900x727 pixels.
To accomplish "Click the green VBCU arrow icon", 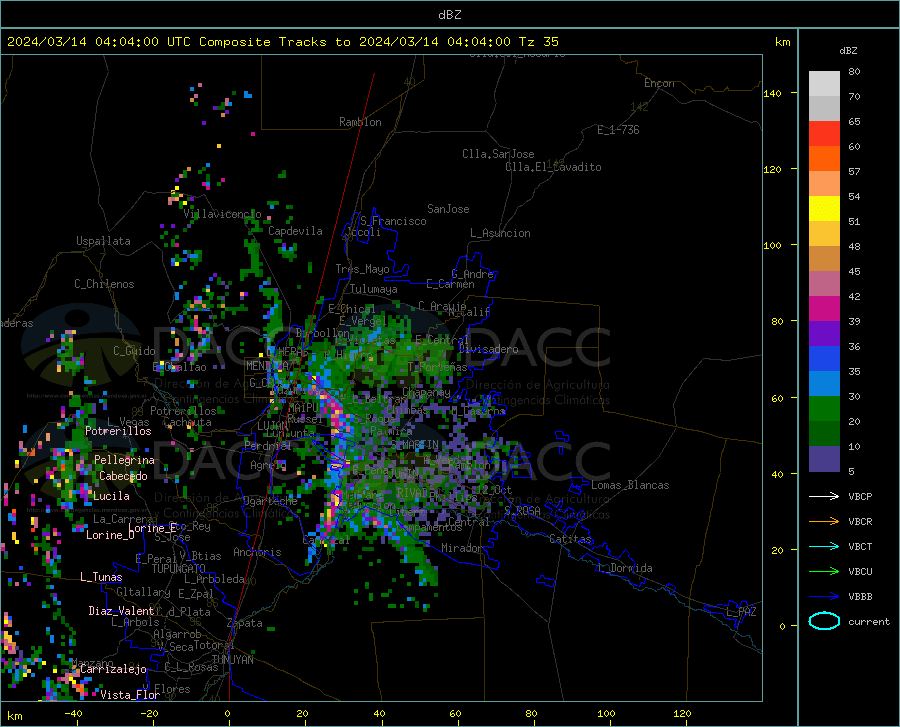I will pyautogui.click(x=824, y=571).
